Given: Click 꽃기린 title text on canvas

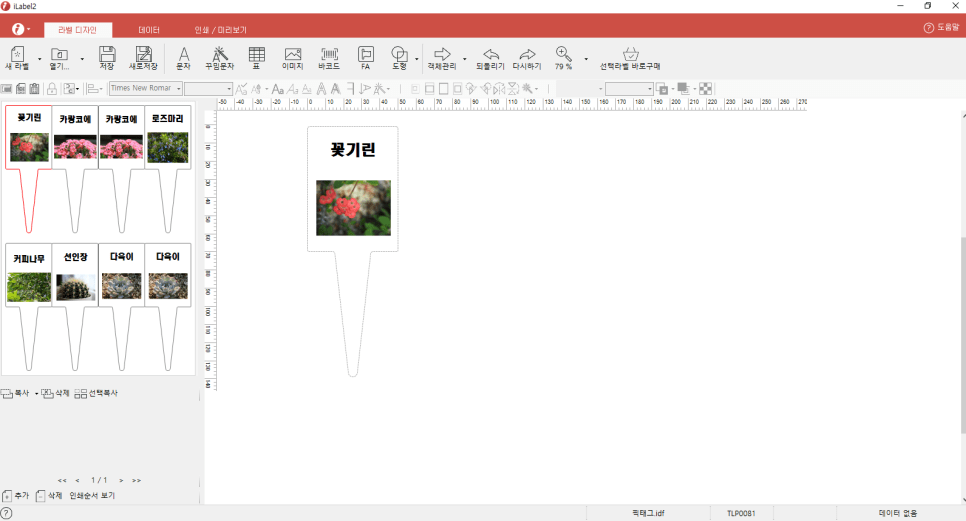Looking at the screenshot, I should pos(353,150).
